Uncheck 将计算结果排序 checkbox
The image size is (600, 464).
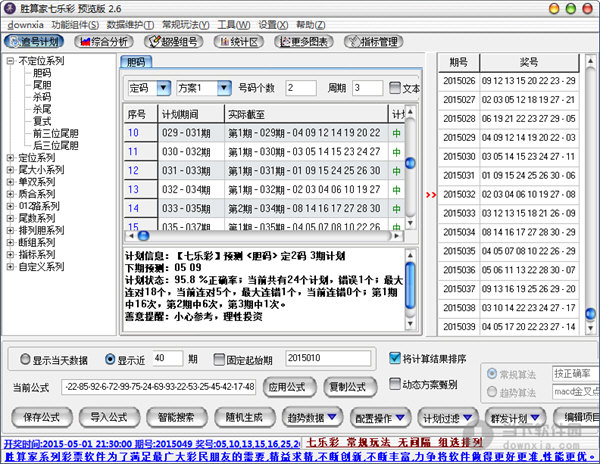coord(395,358)
